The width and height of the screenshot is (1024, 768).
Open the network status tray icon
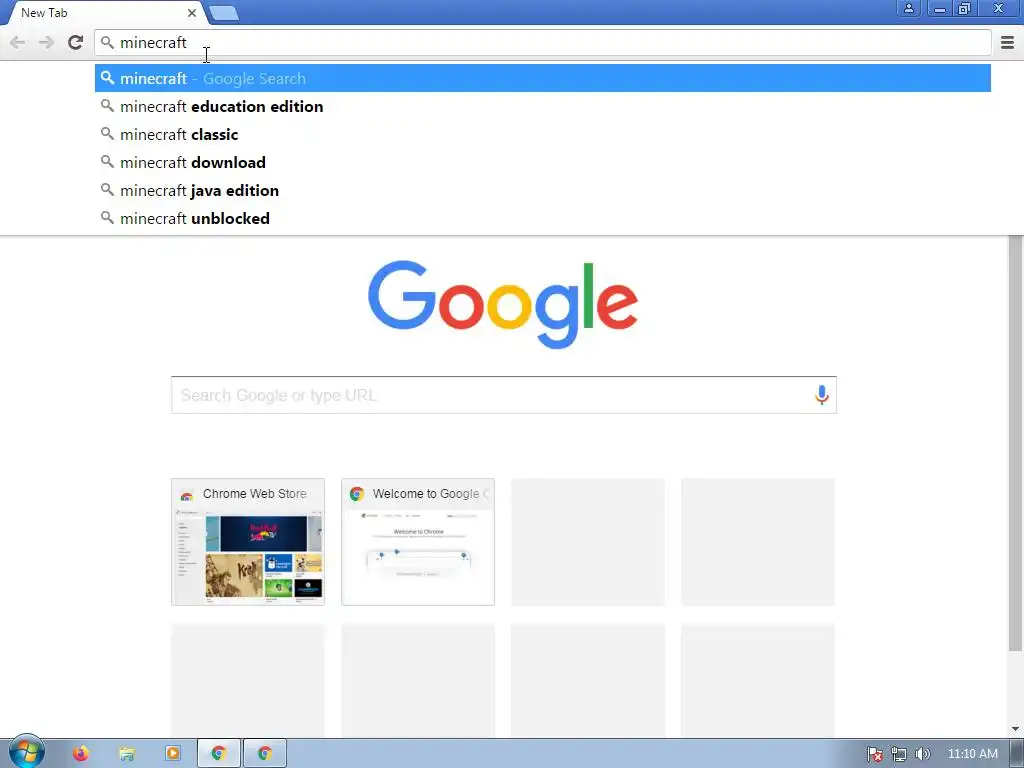899,754
